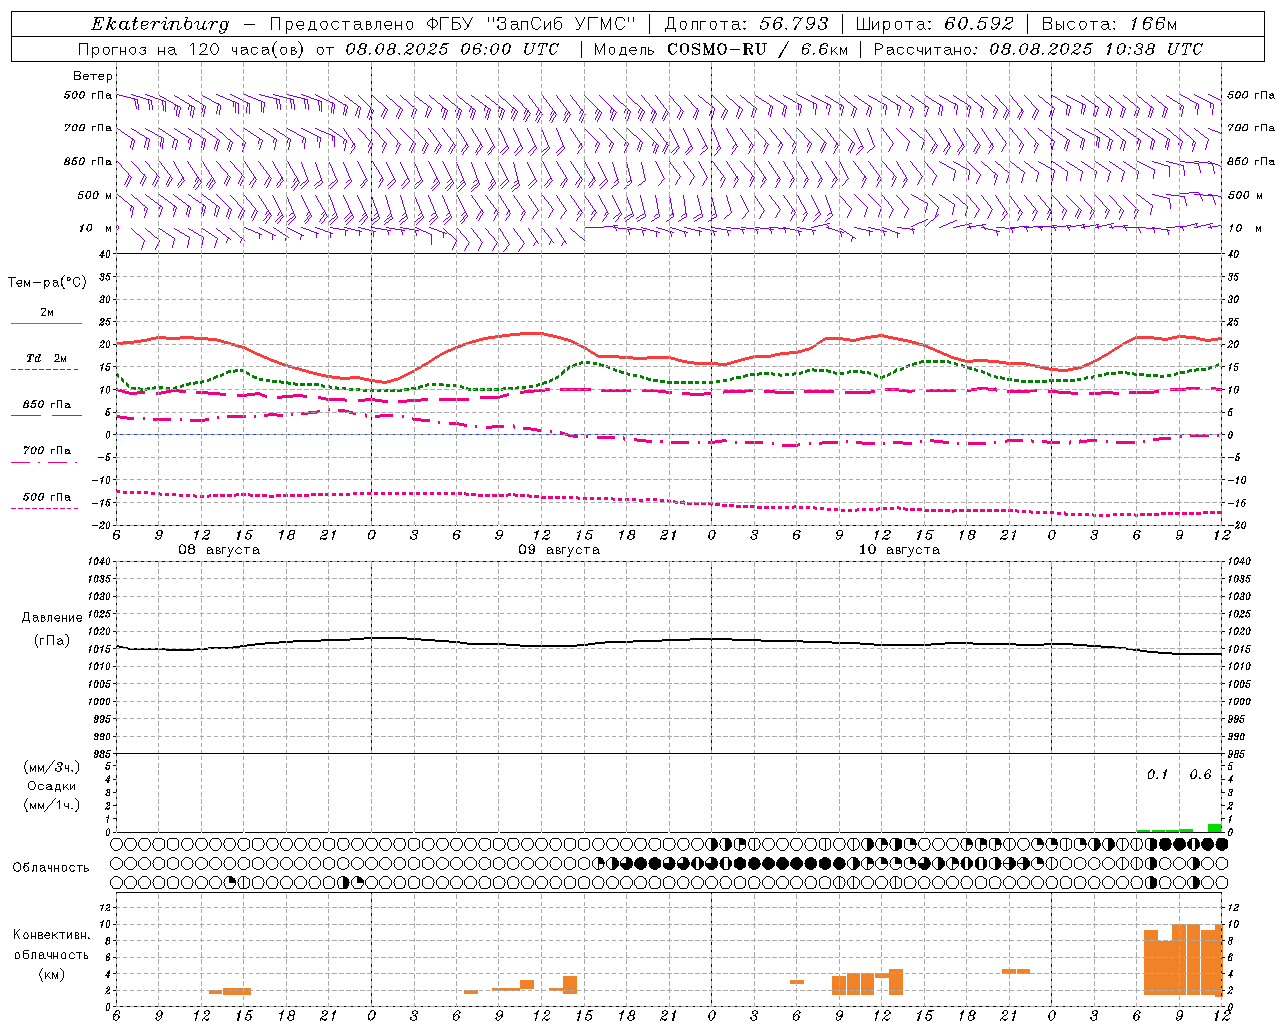Click the "(км)" convective height unit label
Viewport: 1280px width, 1024px height.
point(52,974)
